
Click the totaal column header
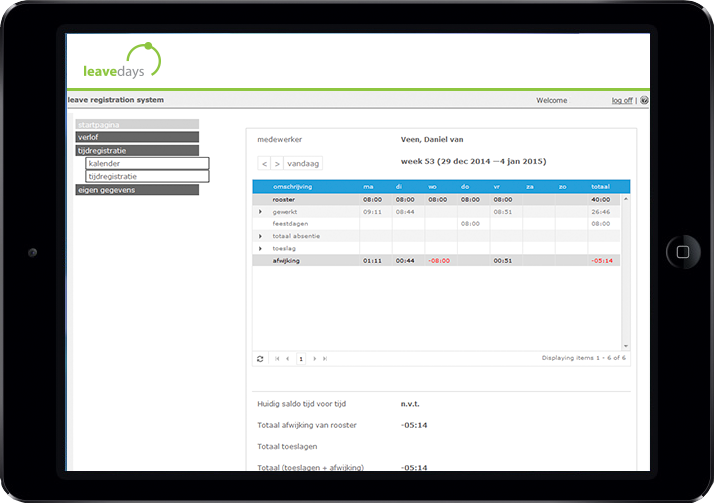point(600,187)
